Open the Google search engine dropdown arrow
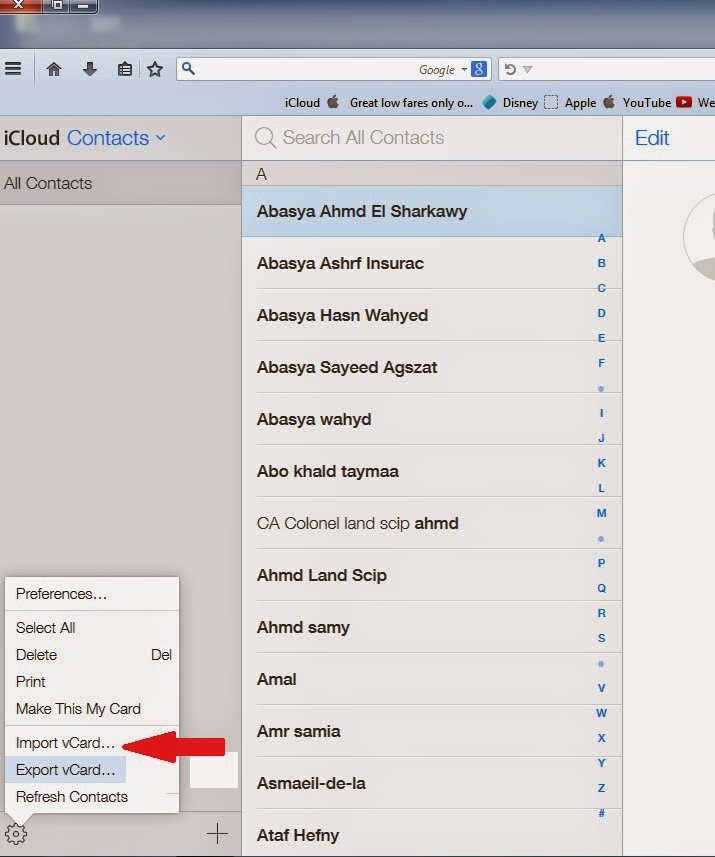Screen dimensions: 715x857 (x=464, y=69)
